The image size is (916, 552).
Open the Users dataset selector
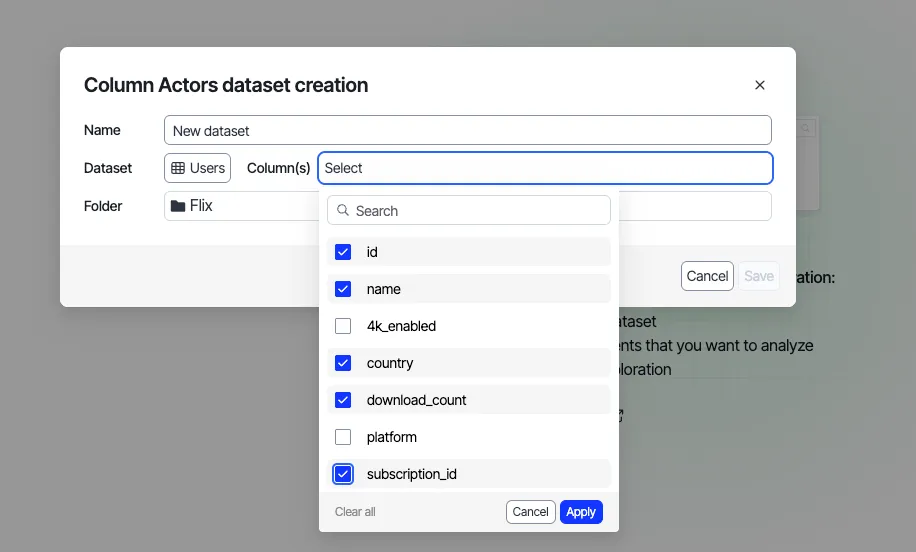tap(197, 168)
